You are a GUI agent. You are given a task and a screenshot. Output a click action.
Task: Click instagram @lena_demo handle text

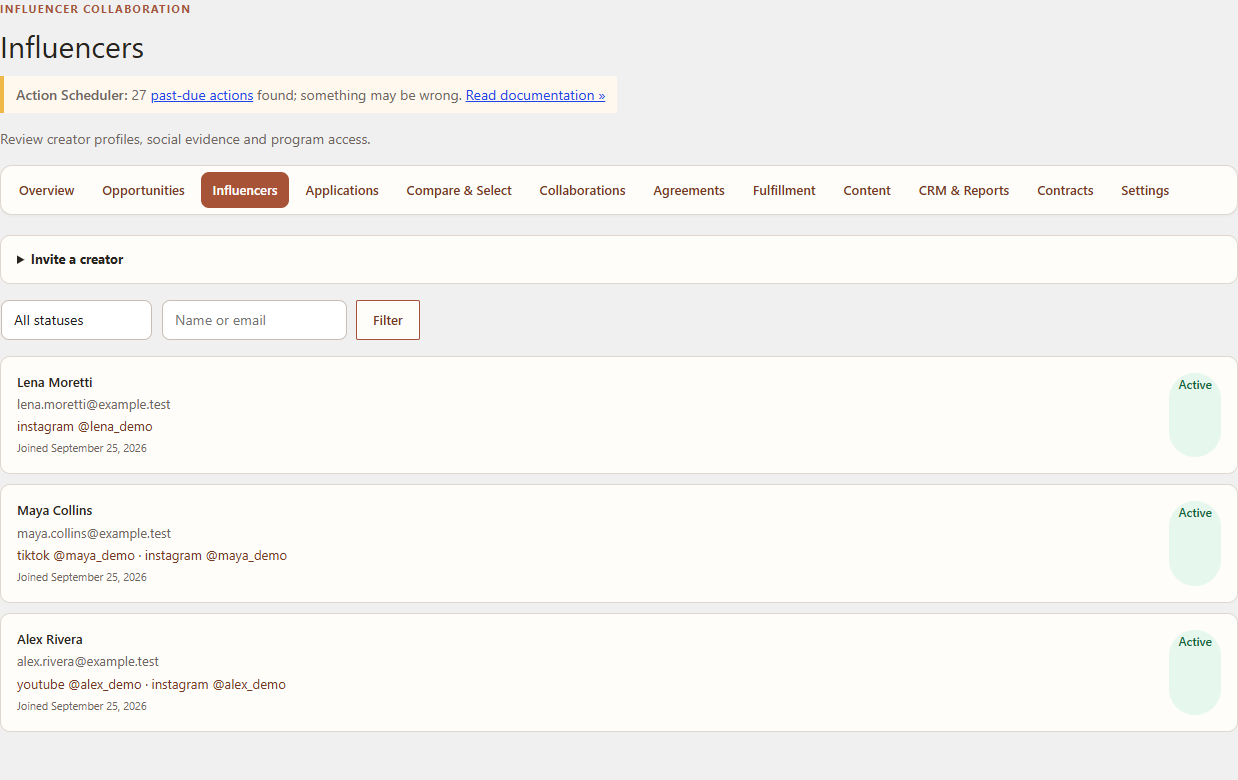(85, 427)
